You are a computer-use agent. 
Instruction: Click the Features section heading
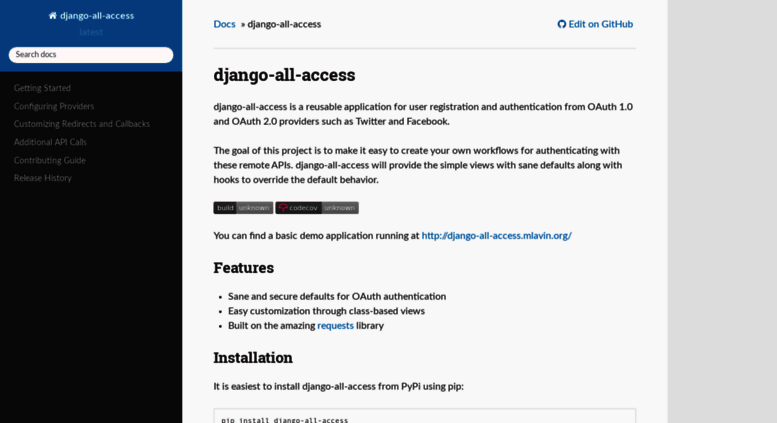[244, 268]
